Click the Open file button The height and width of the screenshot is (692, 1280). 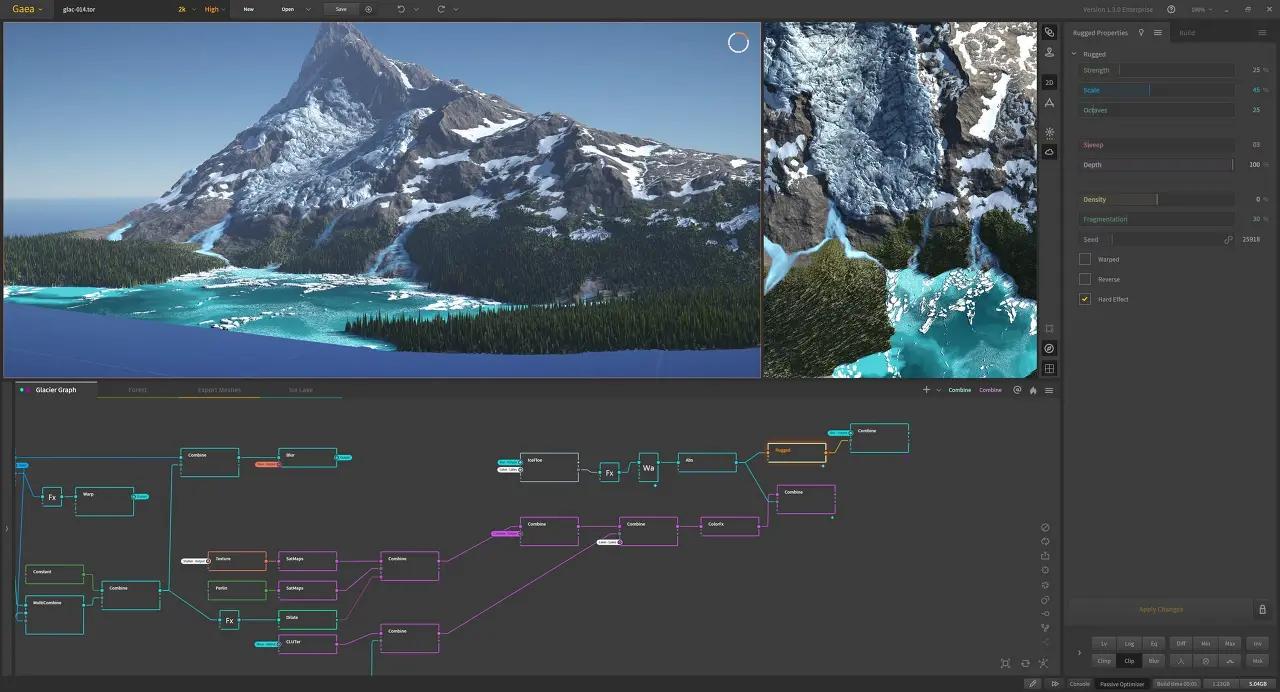pos(288,9)
